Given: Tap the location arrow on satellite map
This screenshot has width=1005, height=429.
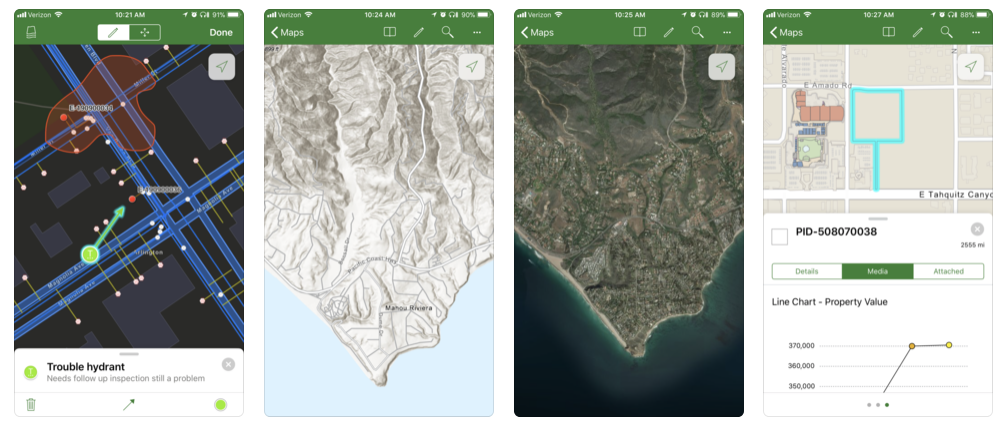Looking at the screenshot, I should (x=722, y=67).
